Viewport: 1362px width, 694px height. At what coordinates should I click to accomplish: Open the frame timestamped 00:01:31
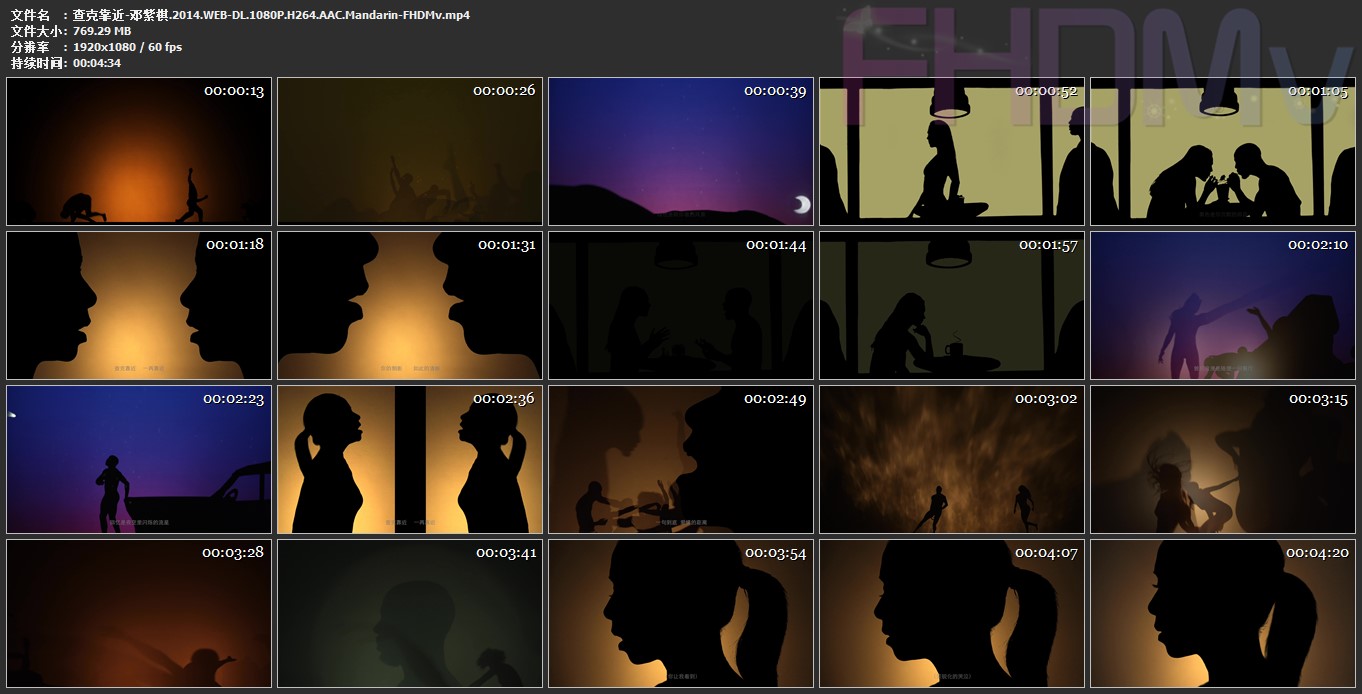[x=410, y=305]
